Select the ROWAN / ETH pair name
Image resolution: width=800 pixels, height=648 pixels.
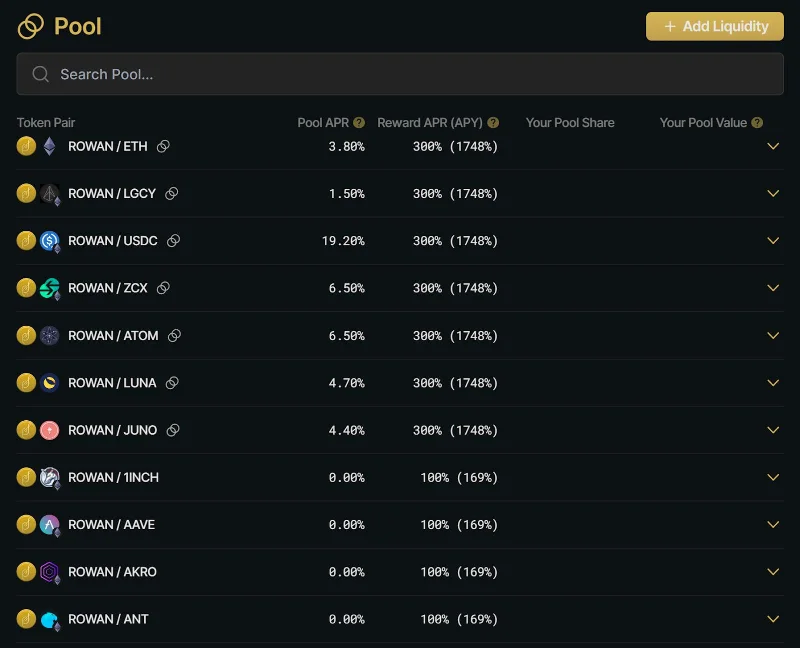108,146
